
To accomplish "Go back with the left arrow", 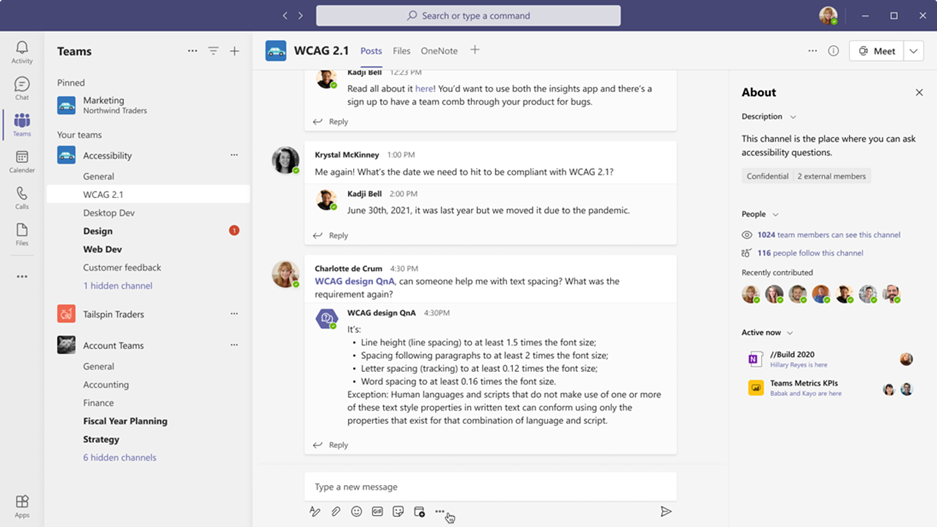I will tap(285, 16).
